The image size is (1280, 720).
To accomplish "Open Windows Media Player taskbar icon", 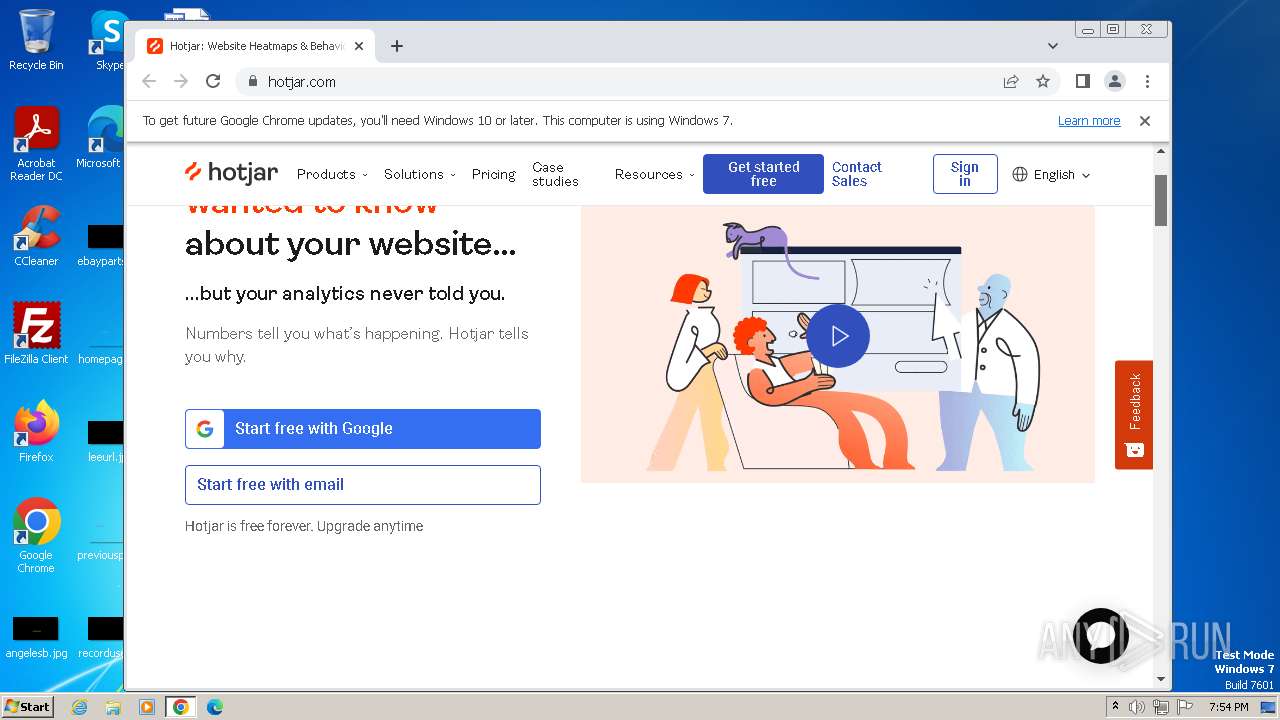I will [x=147, y=707].
